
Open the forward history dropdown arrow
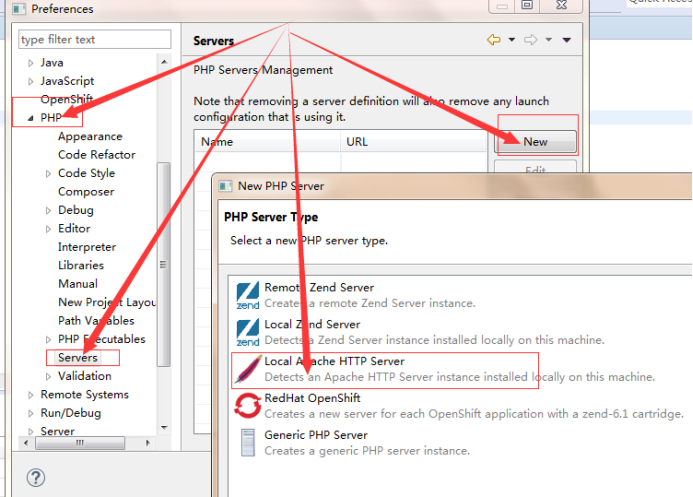(548, 40)
